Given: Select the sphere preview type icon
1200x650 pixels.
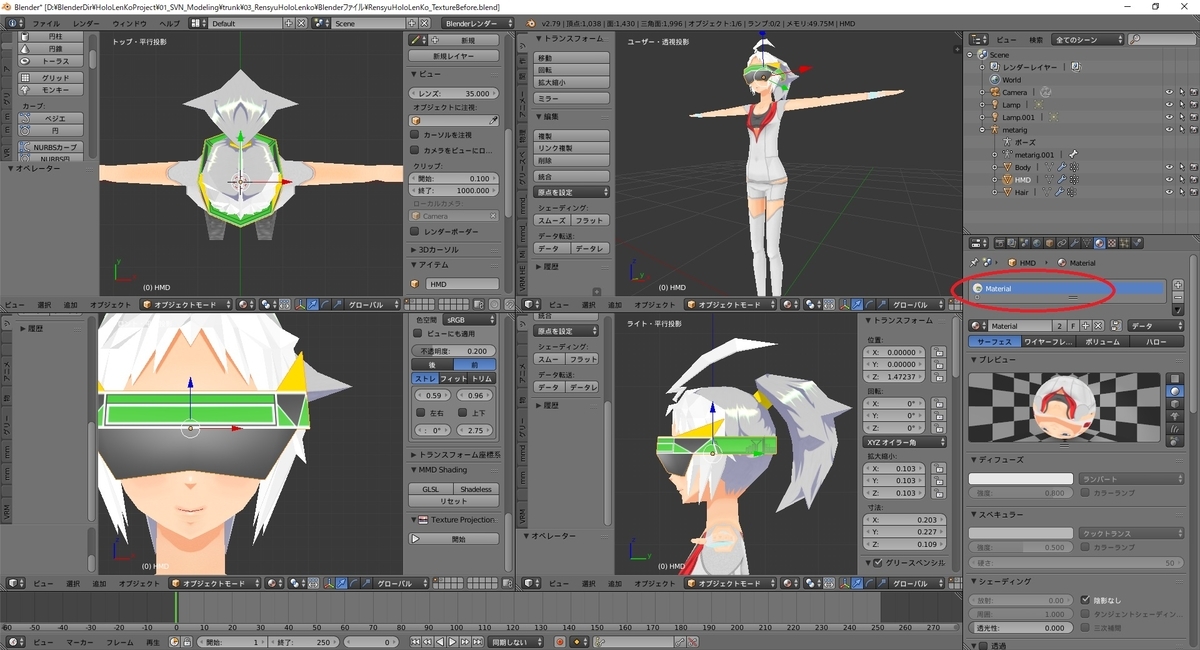Looking at the screenshot, I should pyautogui.click(x=1175, y=391).
